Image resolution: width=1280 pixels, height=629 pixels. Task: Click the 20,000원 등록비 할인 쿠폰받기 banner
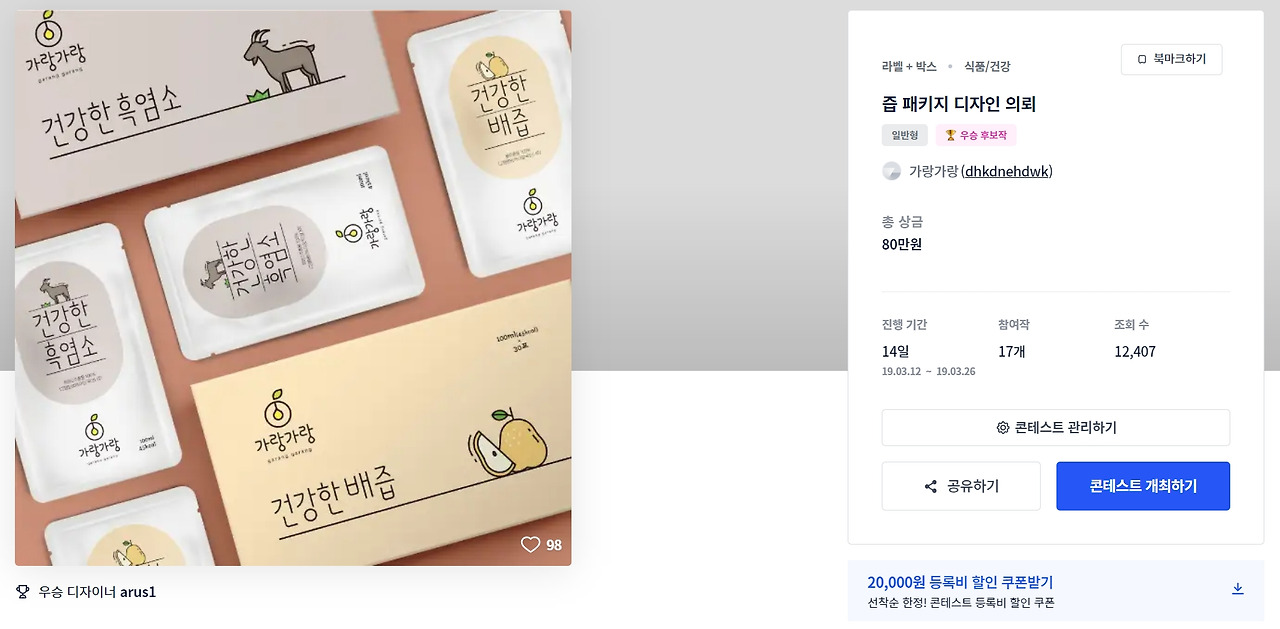(x=1056, y=591)
